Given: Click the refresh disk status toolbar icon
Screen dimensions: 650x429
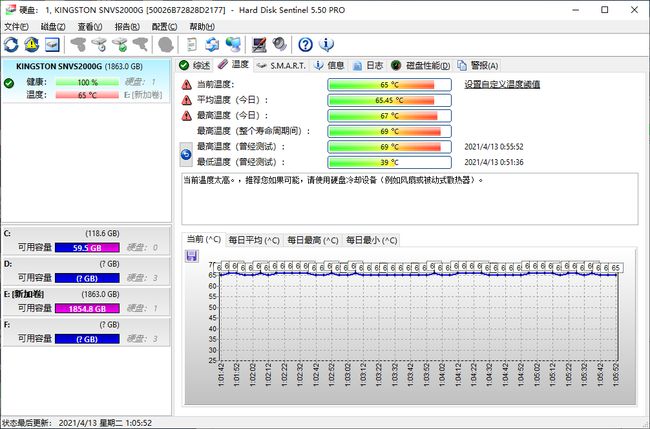Looking at the screenshot, I should (x=11, y=44).
